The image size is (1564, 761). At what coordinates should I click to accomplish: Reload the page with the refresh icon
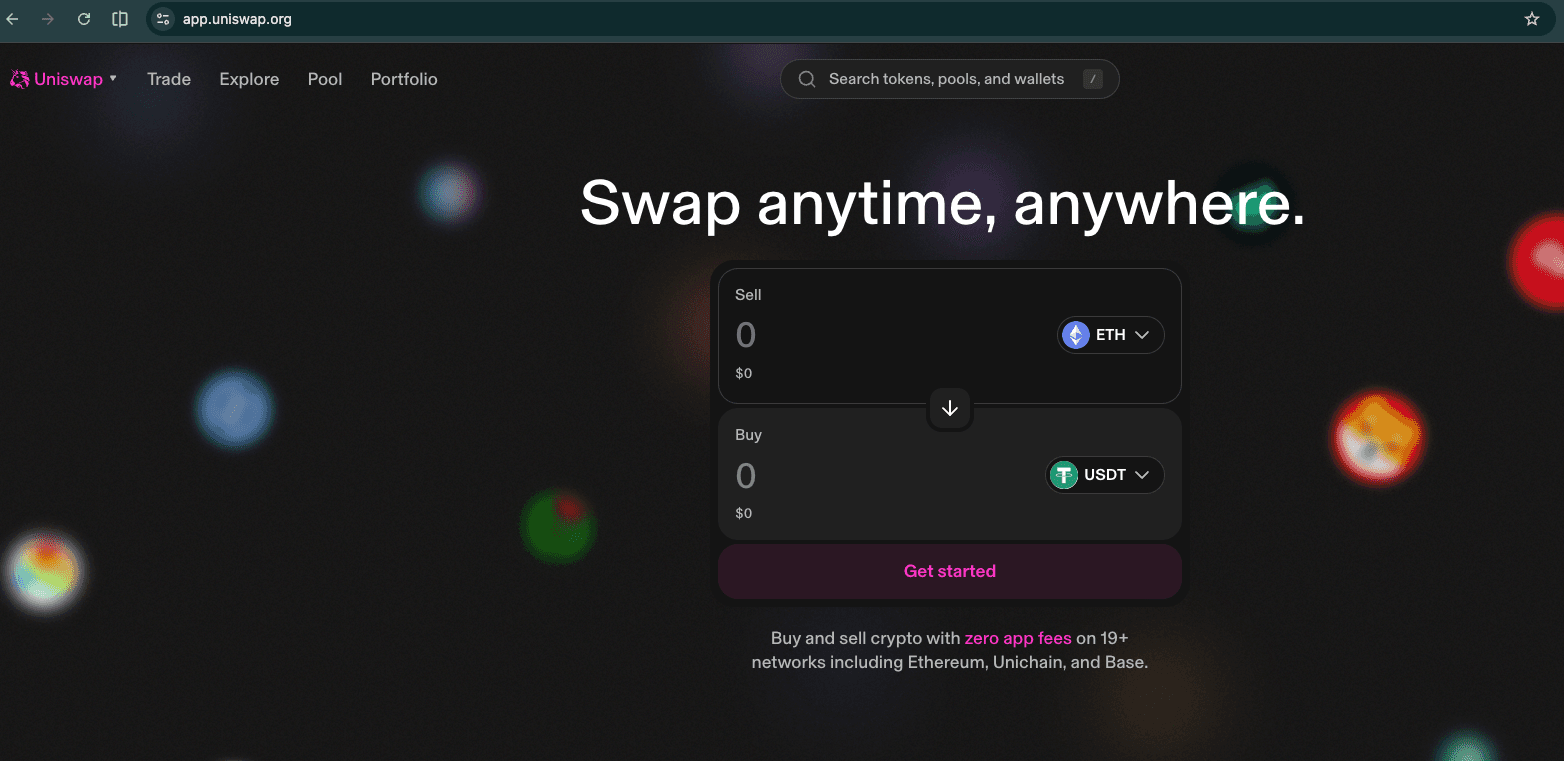click(84, 19)
